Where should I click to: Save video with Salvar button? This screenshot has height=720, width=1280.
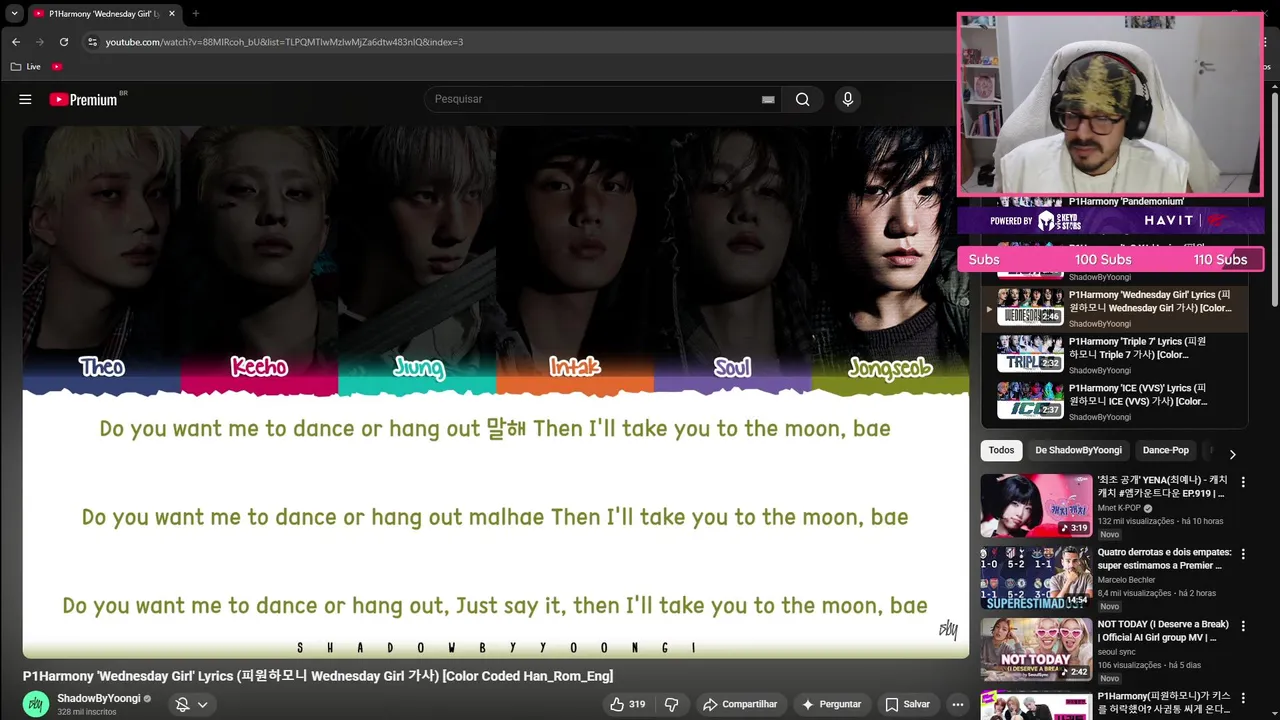click(x=908, y=704)
